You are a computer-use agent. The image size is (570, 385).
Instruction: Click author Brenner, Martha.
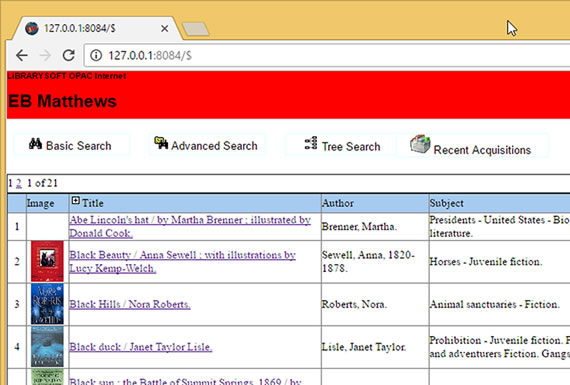359,227
